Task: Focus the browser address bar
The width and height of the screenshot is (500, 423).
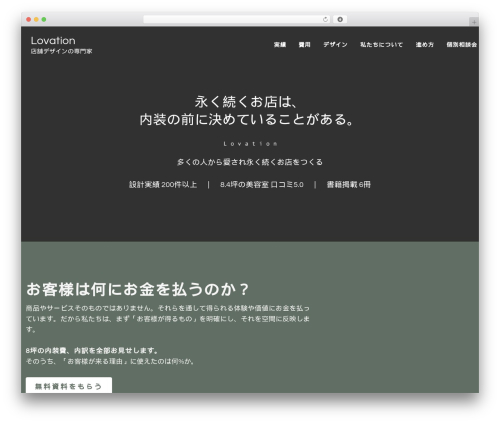Action: [x=237, y=19]
